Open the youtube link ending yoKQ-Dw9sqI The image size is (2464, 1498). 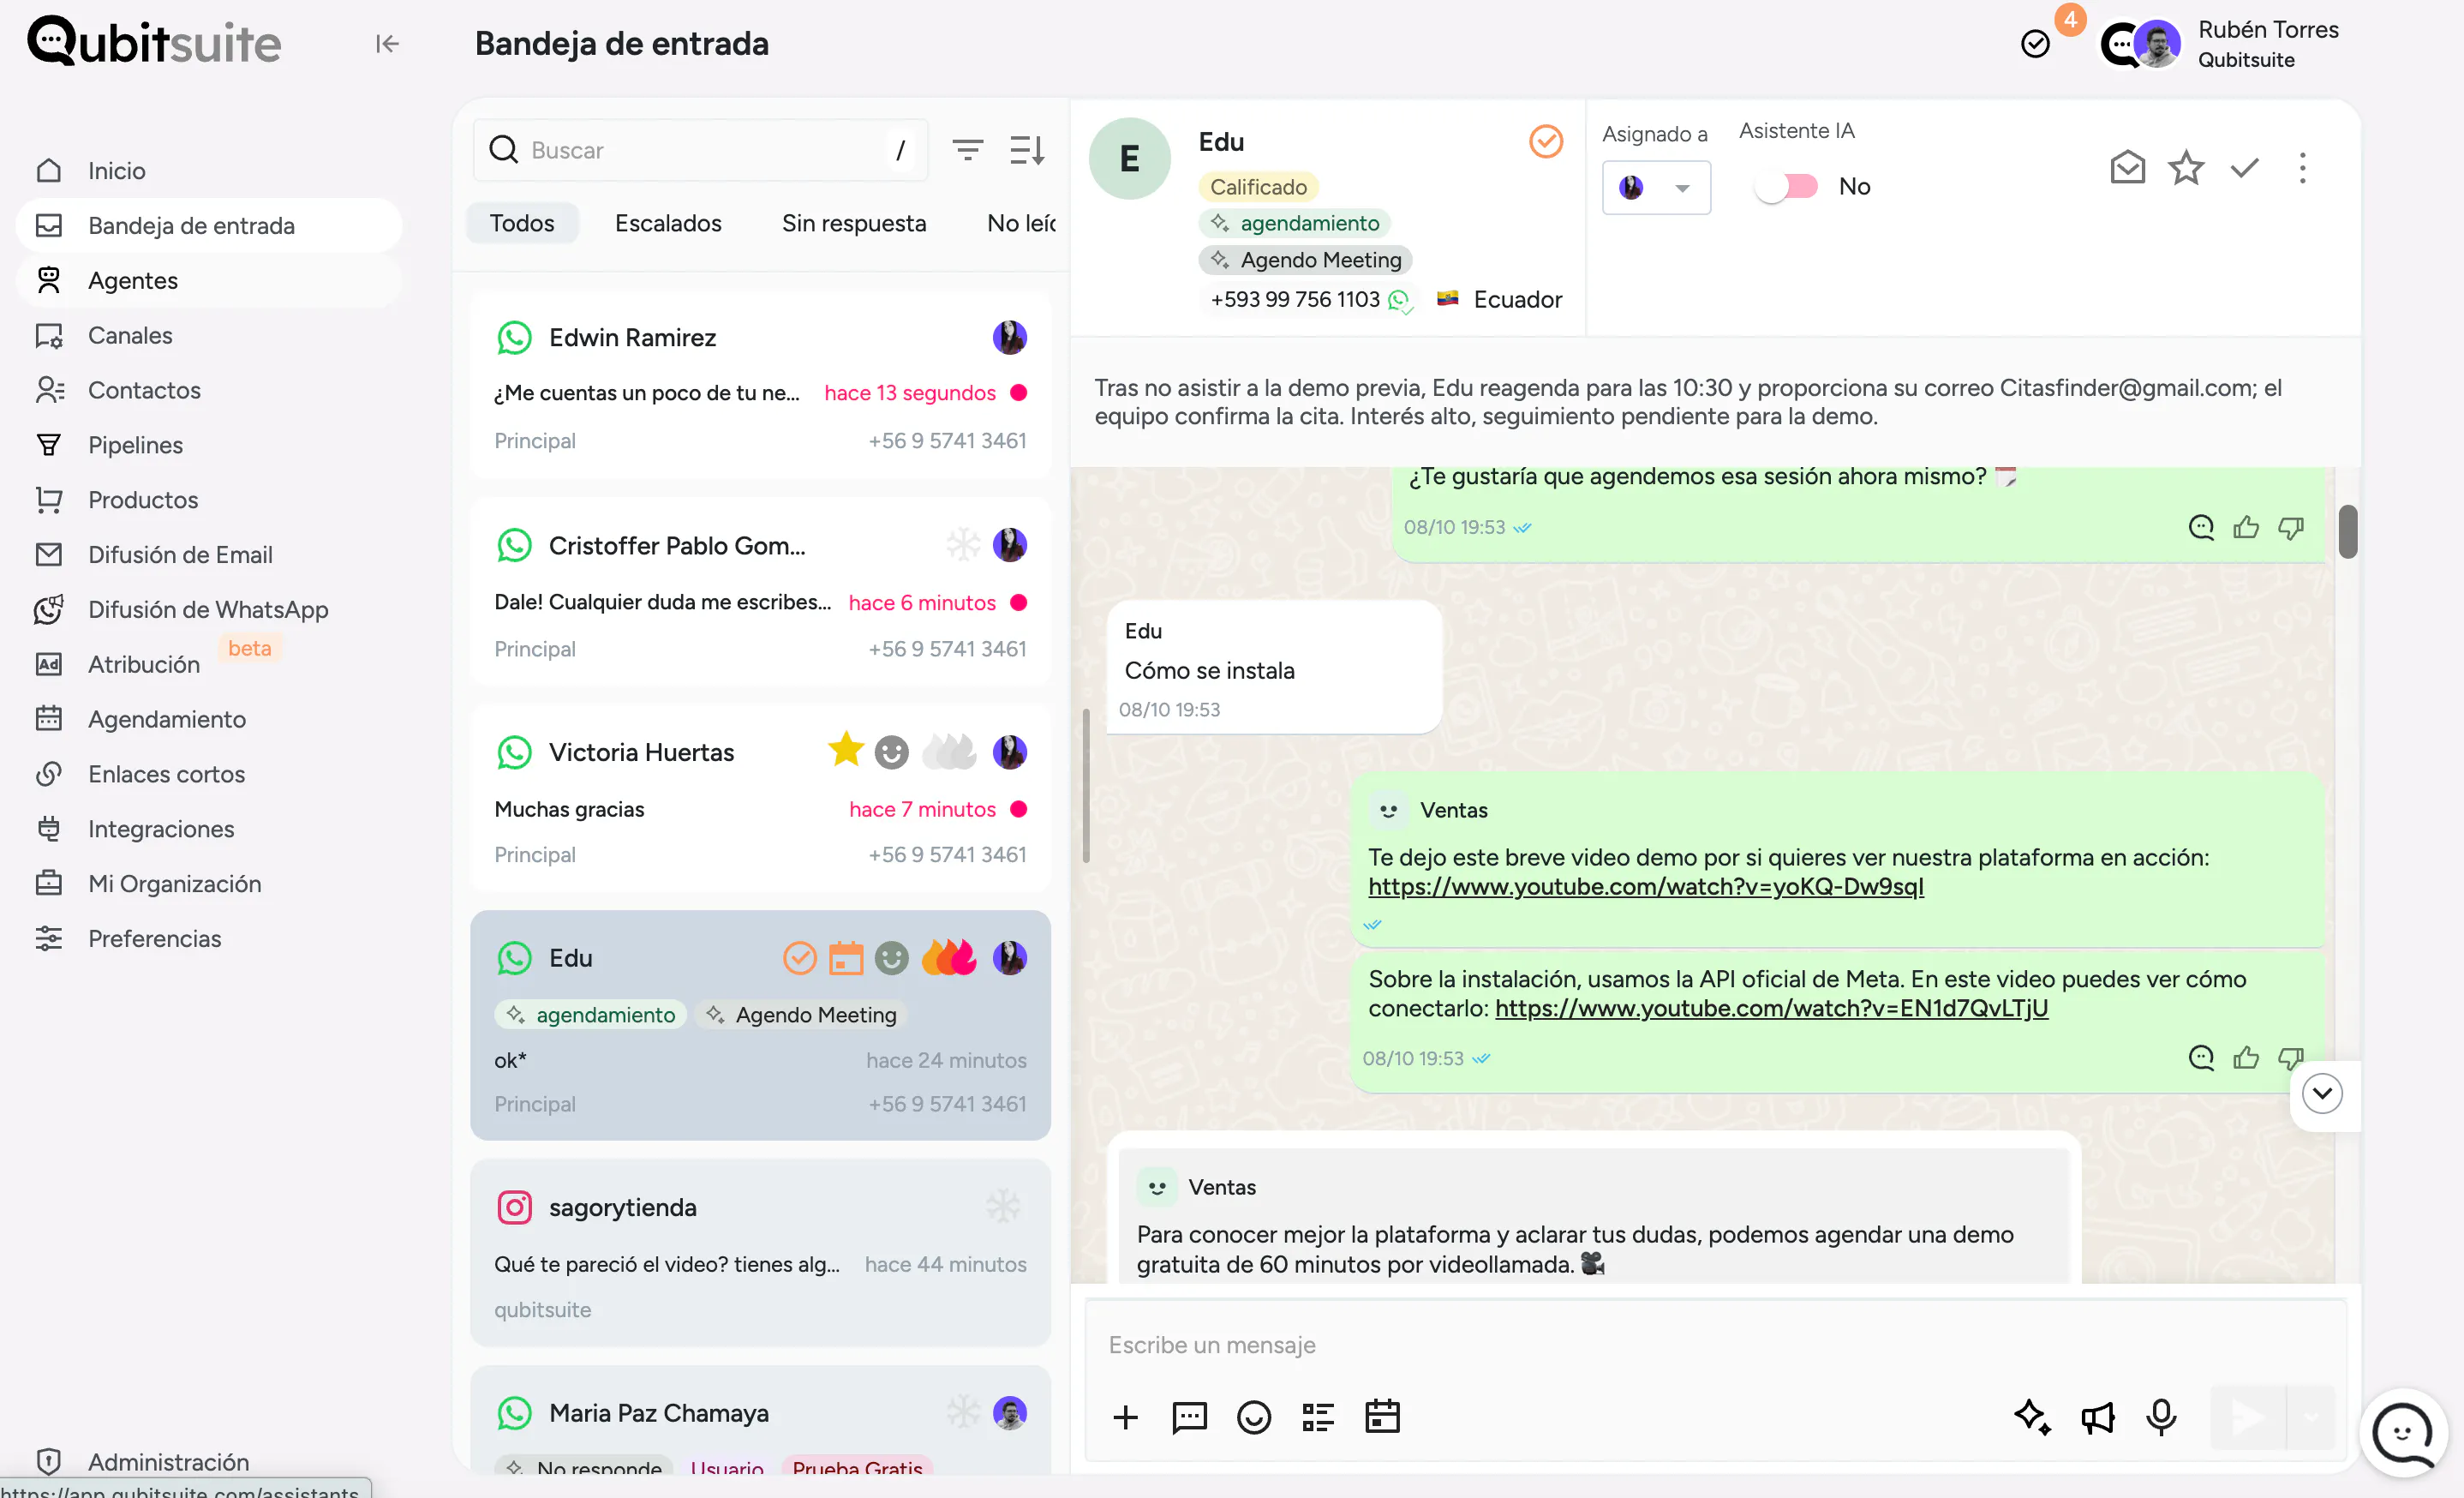point(1645,886)
